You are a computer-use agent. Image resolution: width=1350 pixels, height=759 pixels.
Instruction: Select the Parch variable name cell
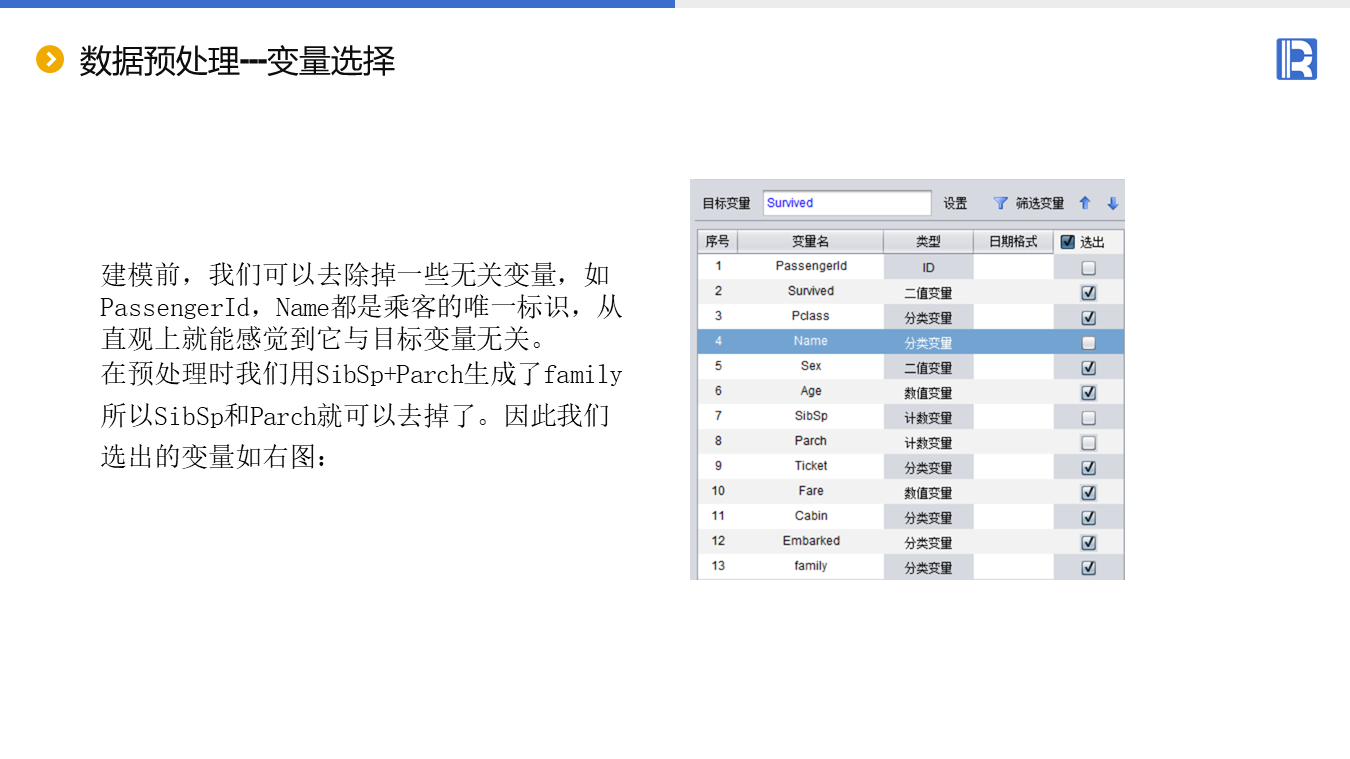(811, 442)
